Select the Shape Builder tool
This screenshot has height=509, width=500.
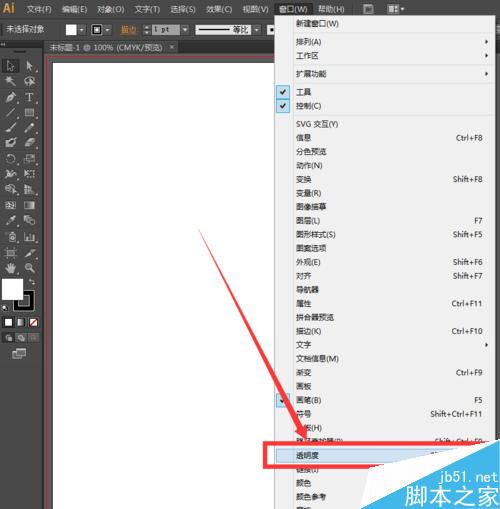pos(10,189)
